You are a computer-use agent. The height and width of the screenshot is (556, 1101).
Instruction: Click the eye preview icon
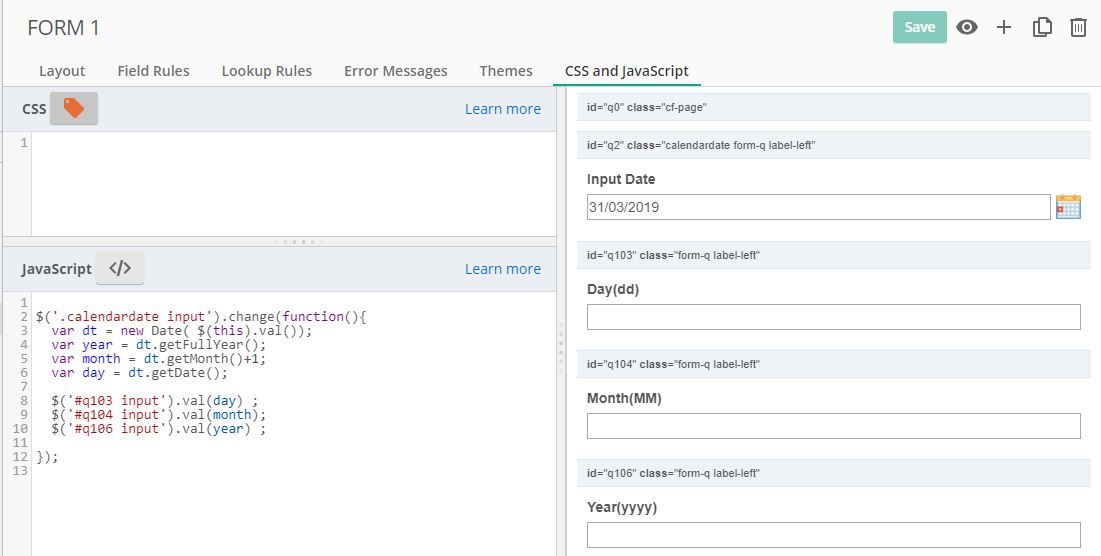[x=966, y=28]
